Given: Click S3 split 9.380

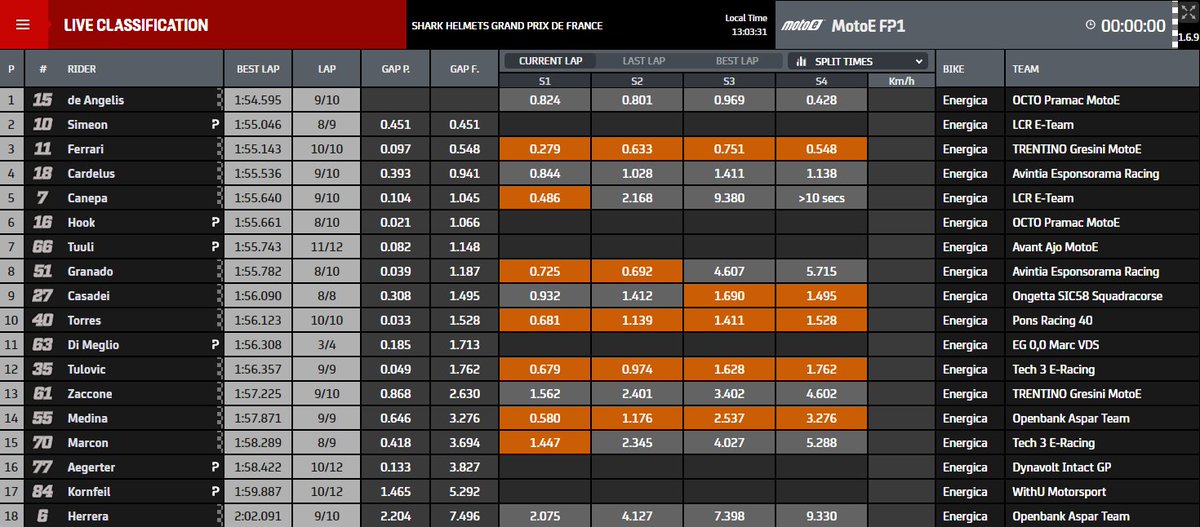Looking at the screenshot, I should [x=729, y=198].
